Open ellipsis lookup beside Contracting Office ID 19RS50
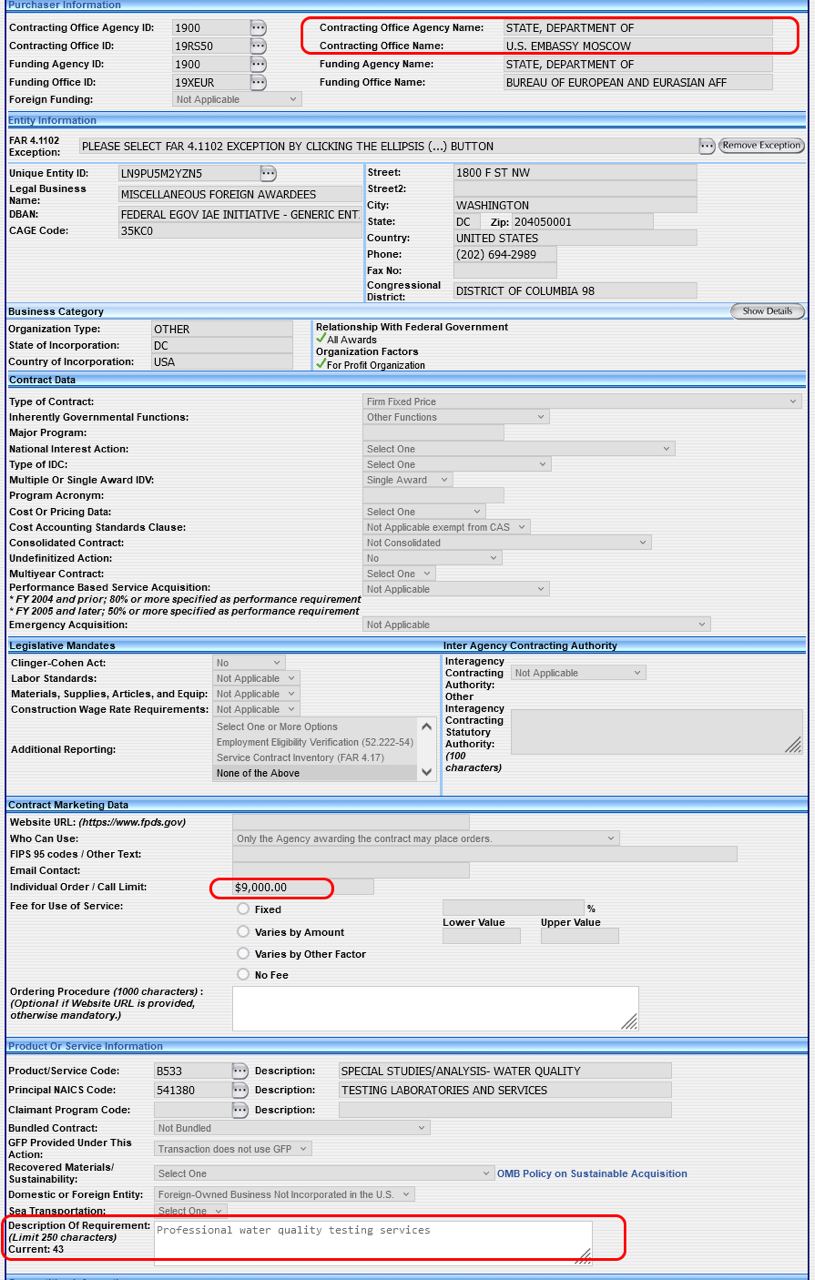Screen dimensions: 815x1280 [258, 46]
